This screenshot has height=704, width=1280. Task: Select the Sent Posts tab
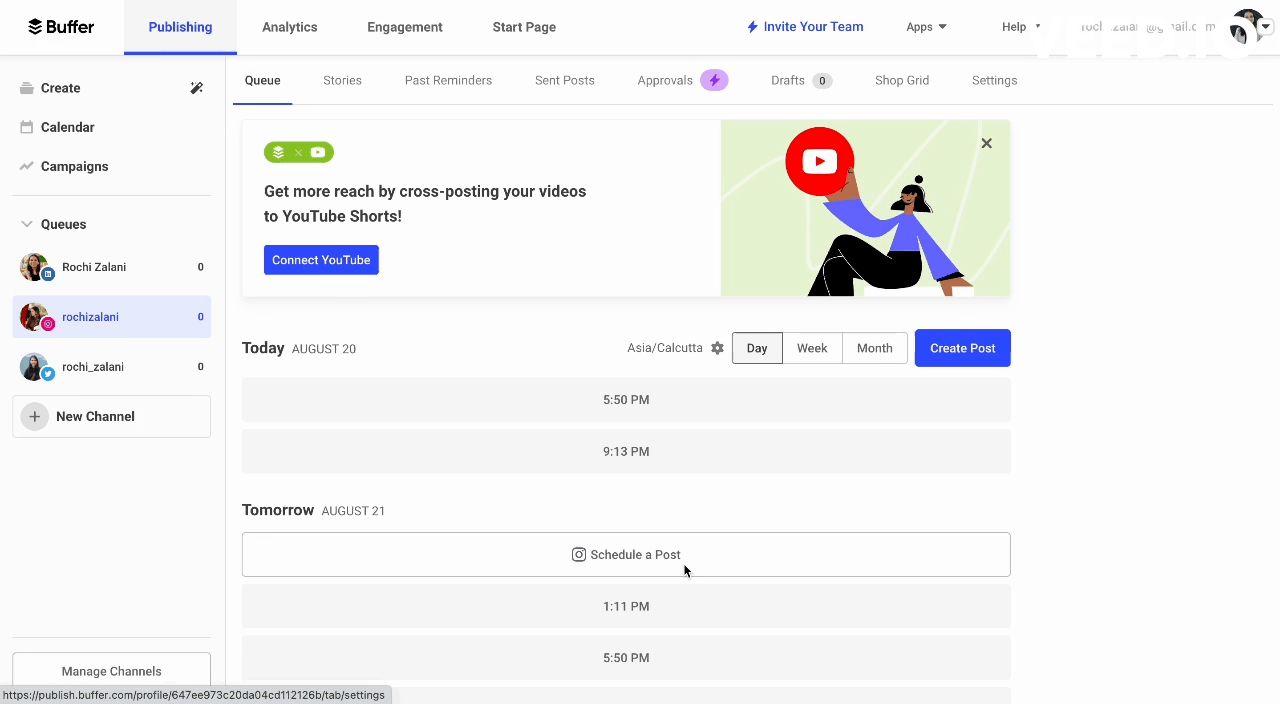tap(565, 80)
